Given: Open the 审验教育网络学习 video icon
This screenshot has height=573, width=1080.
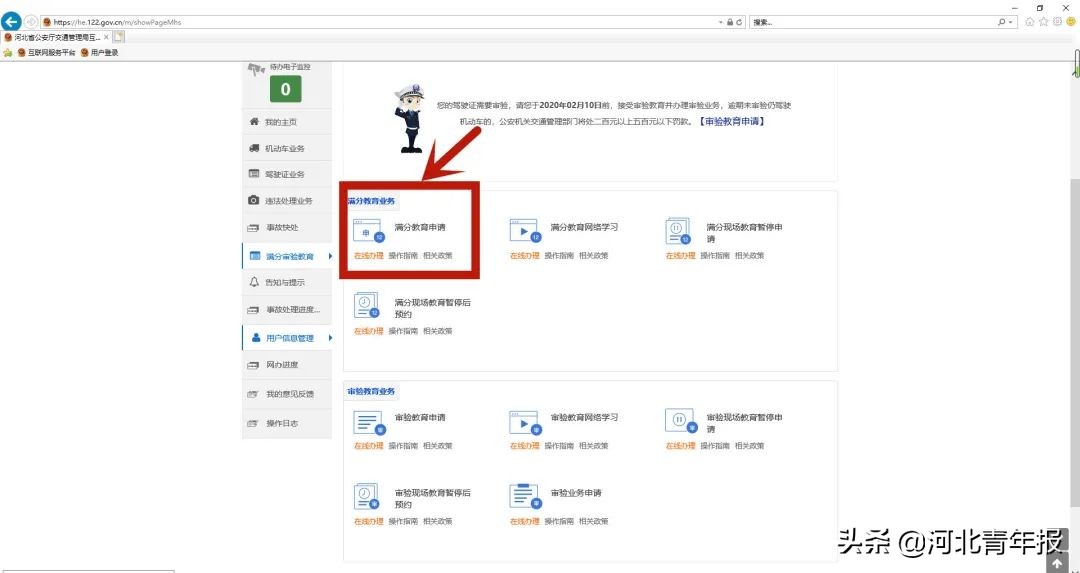Looking at the screenshot, I should [x=524, y=421].
